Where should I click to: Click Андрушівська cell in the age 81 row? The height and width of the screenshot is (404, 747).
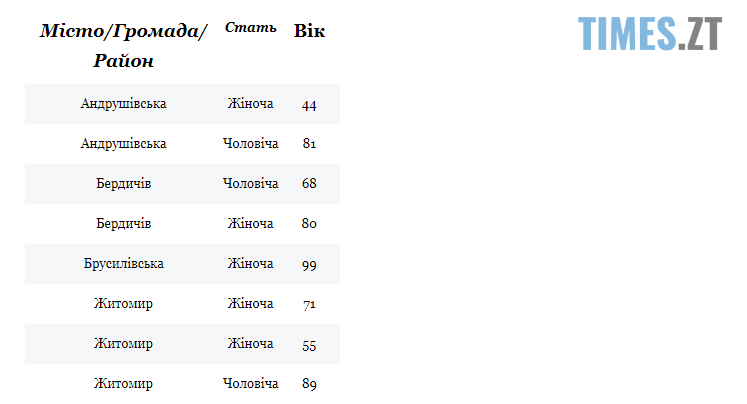pyautogui.click(x=124, y=144)
